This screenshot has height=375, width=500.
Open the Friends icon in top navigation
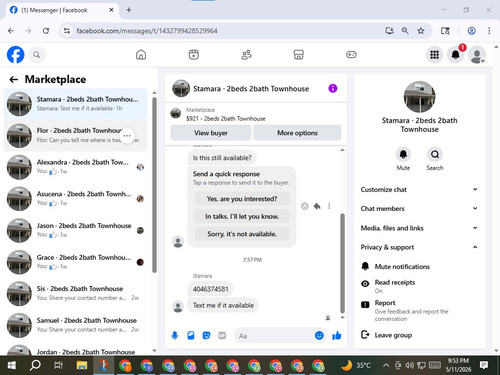(246, 55)
